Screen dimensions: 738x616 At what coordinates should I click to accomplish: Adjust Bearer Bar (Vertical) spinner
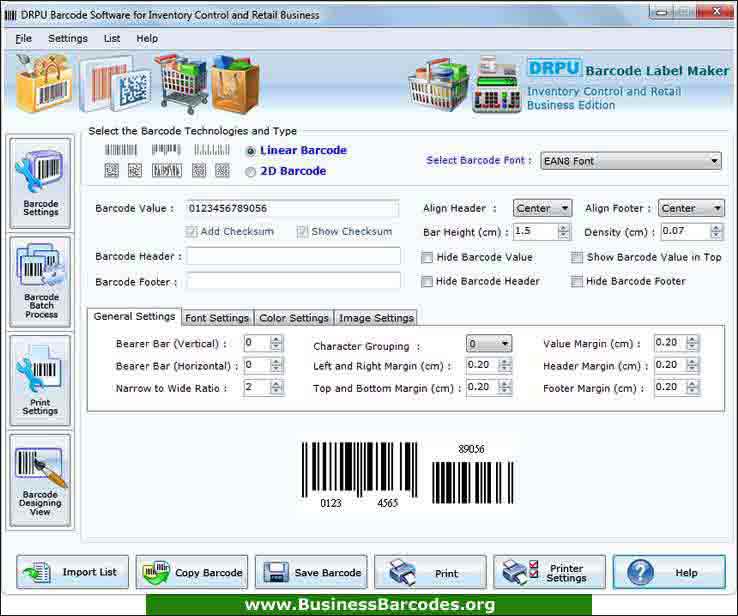pos(276,343)
